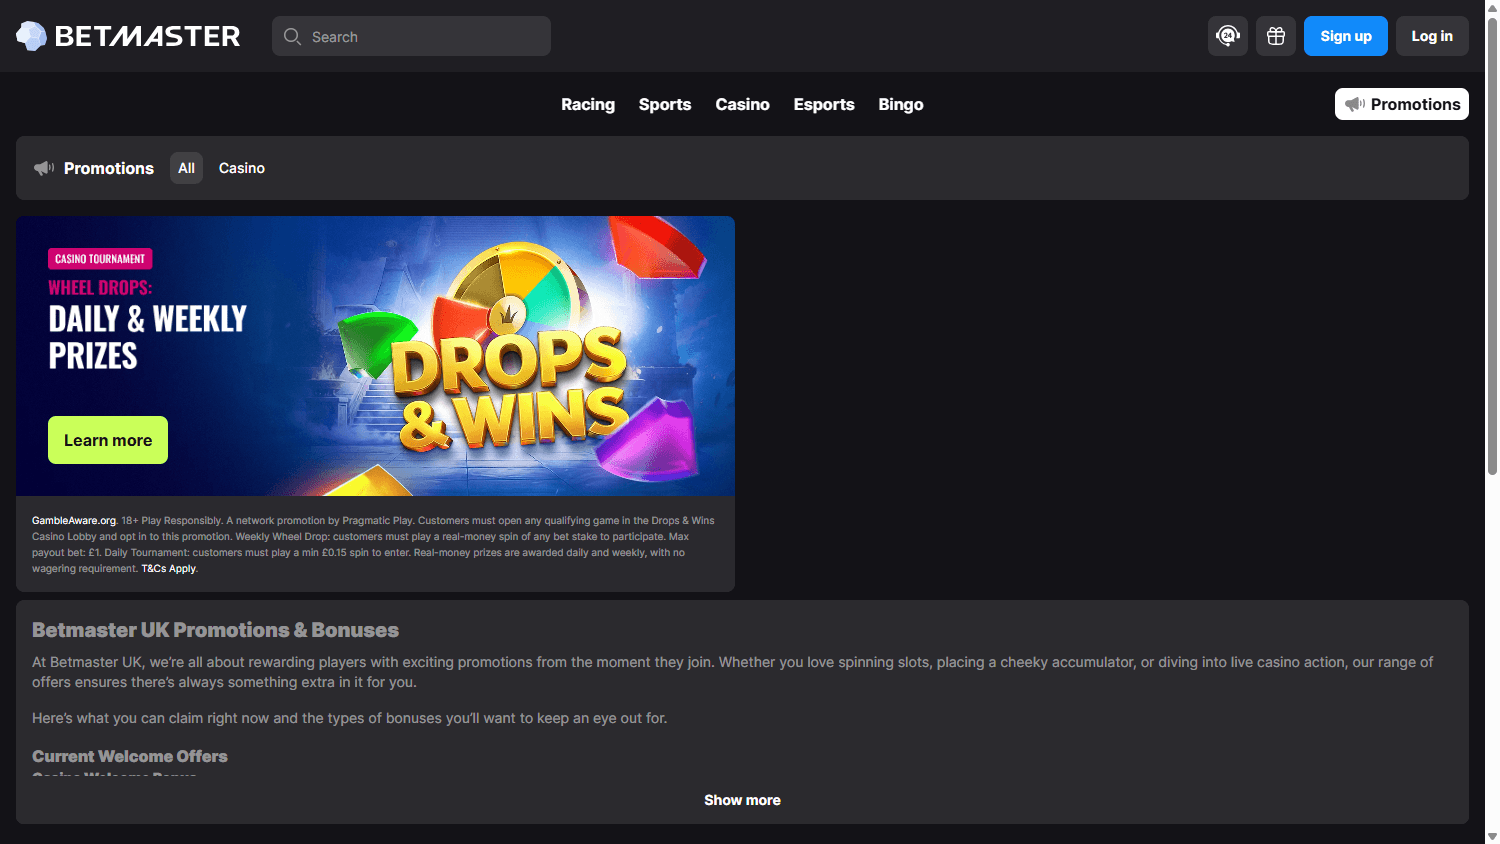The image size is (1500, 844).
Task: Click the gift icon near Sign up
Action: [x=1275, y=35]
